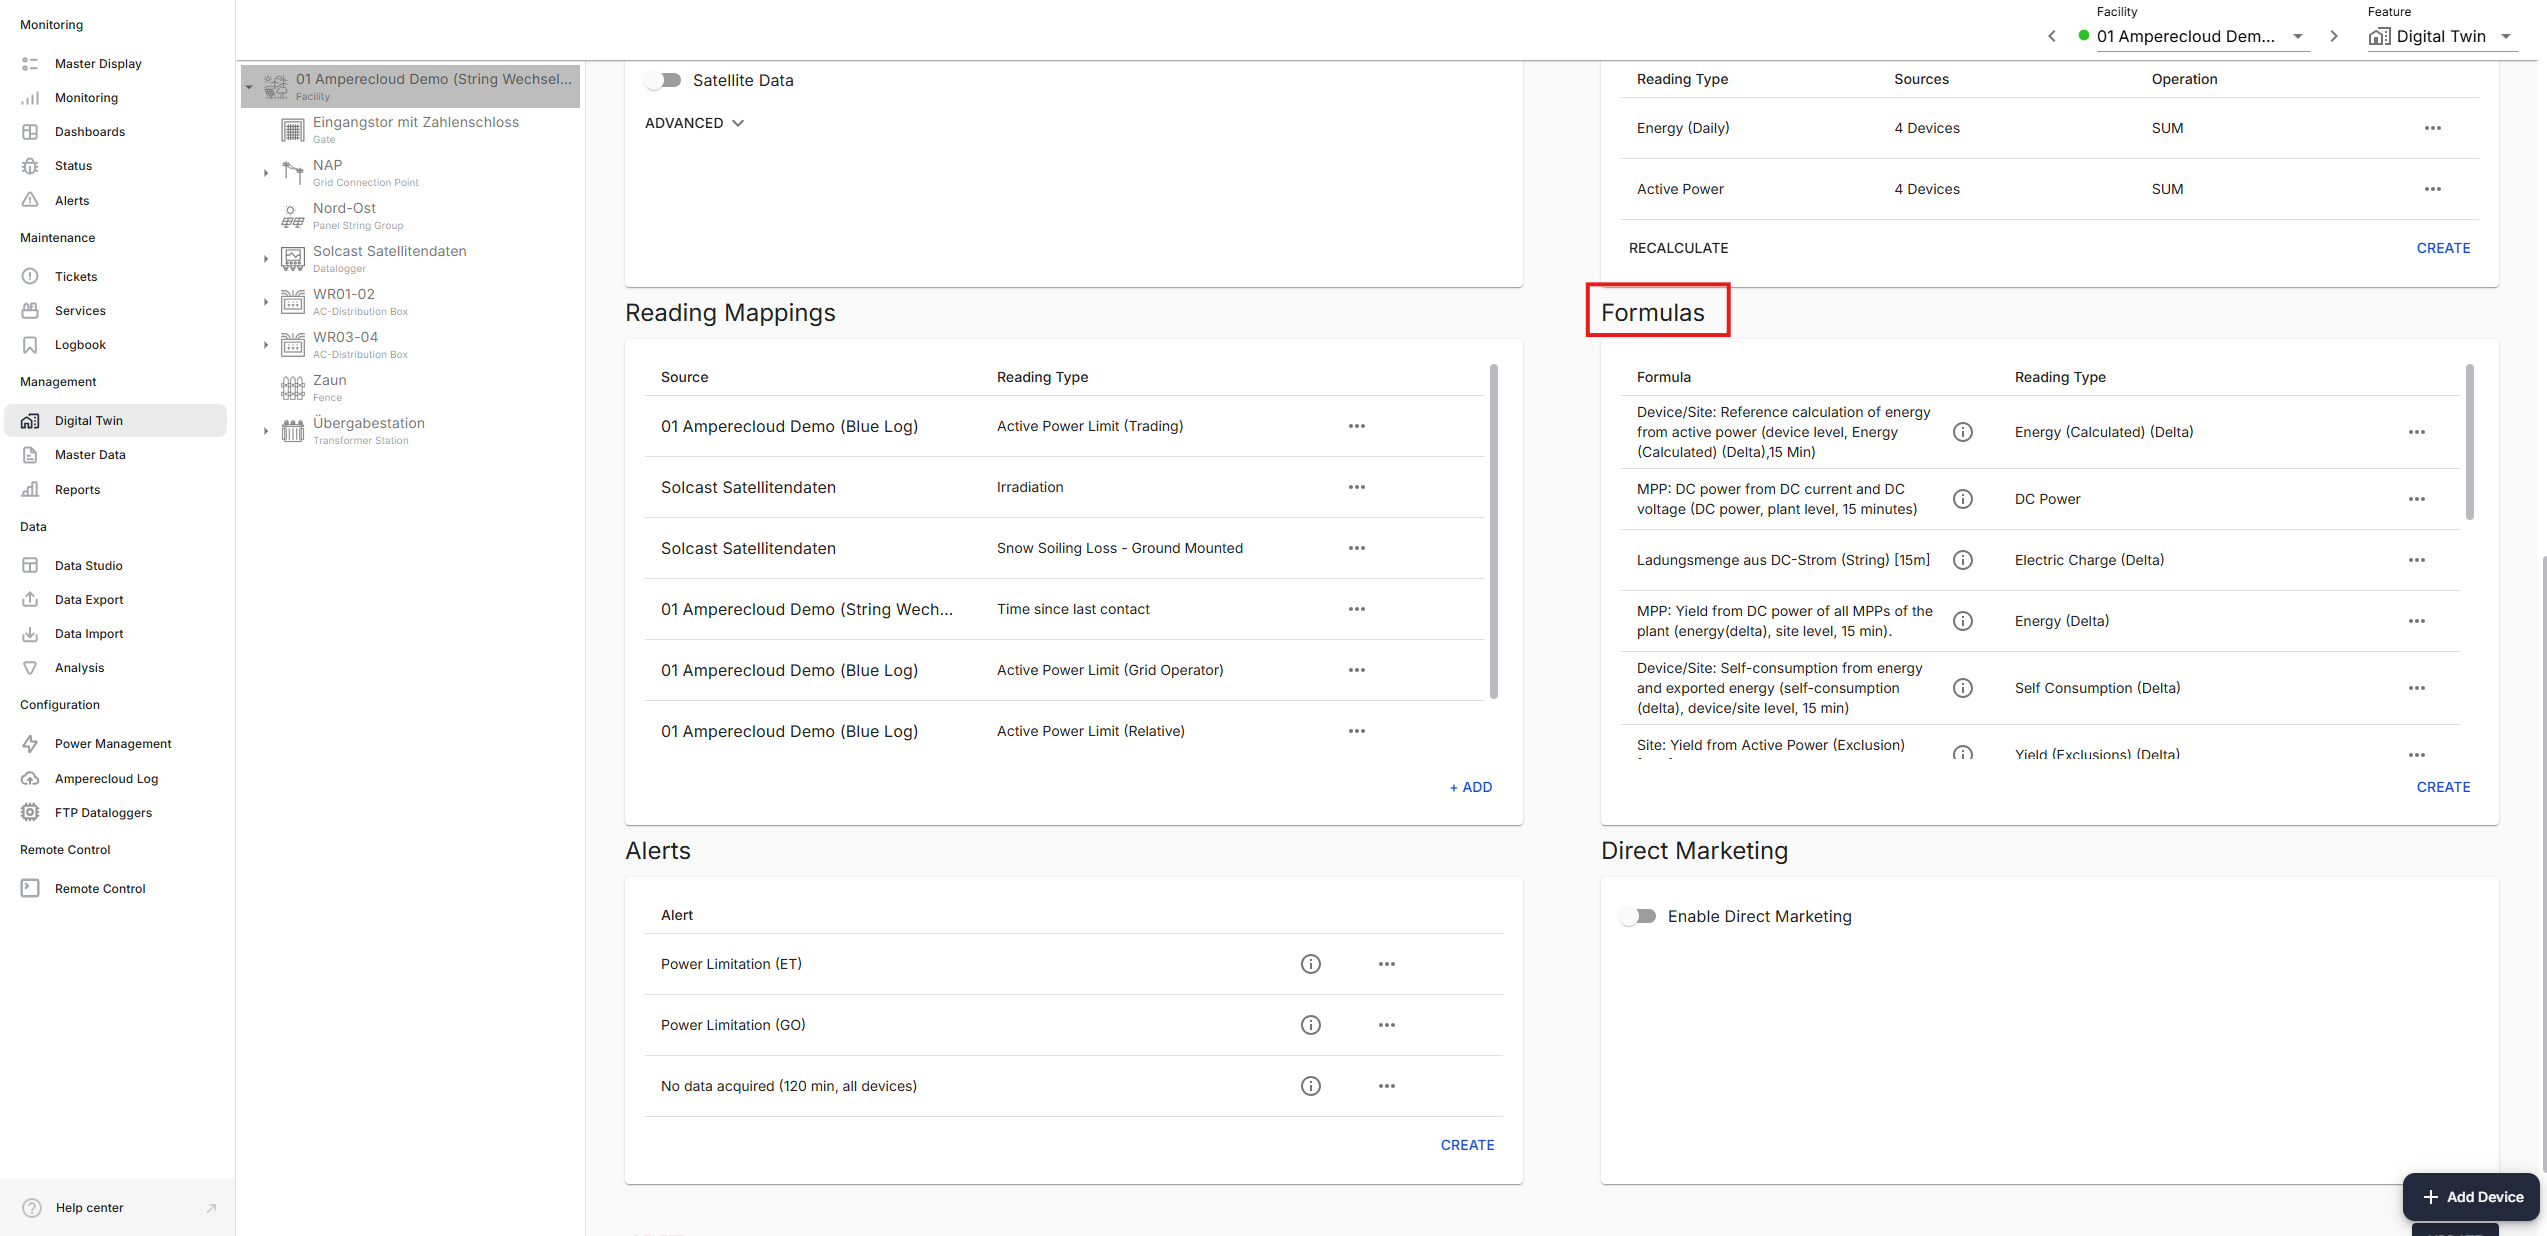Click the Power Management lightning icon
Screen dimensions: 2547x1236
coord(30,743)
